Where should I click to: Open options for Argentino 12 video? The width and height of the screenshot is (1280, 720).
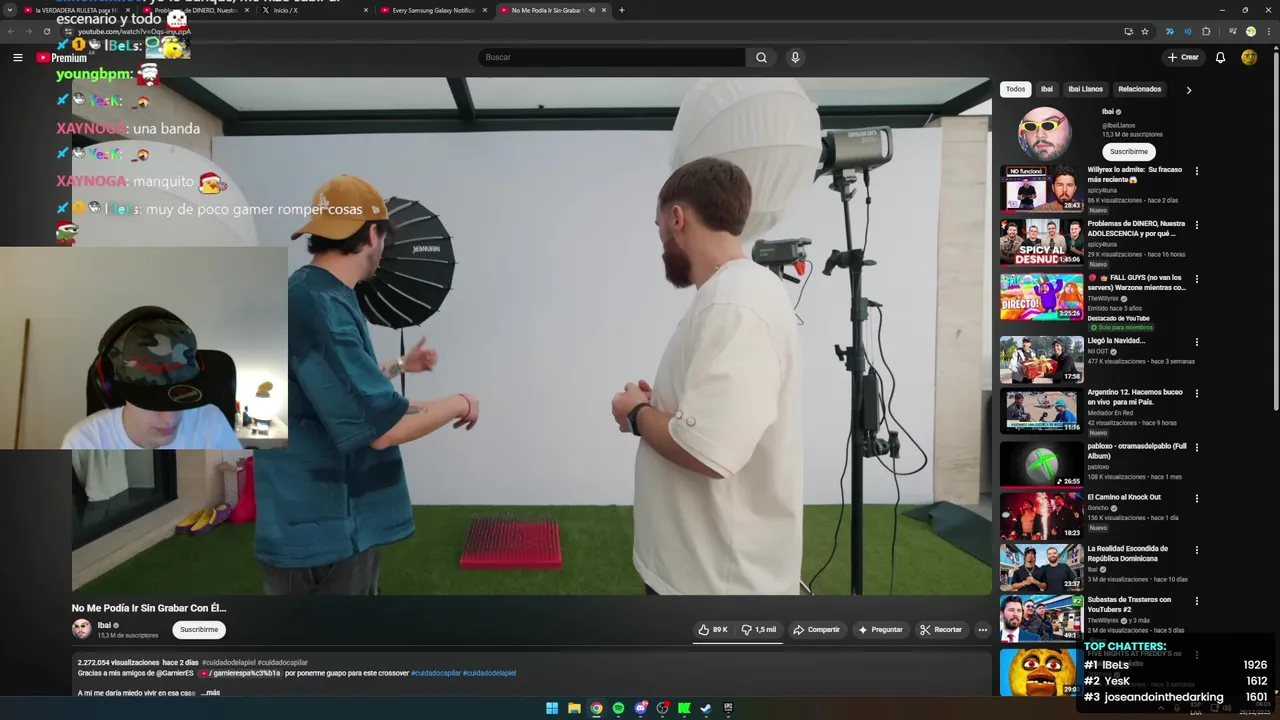(x=1196, y=393)
